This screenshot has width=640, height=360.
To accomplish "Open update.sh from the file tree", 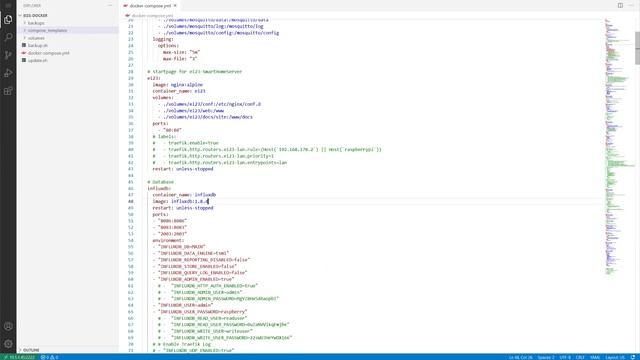I will pos(38,60).
